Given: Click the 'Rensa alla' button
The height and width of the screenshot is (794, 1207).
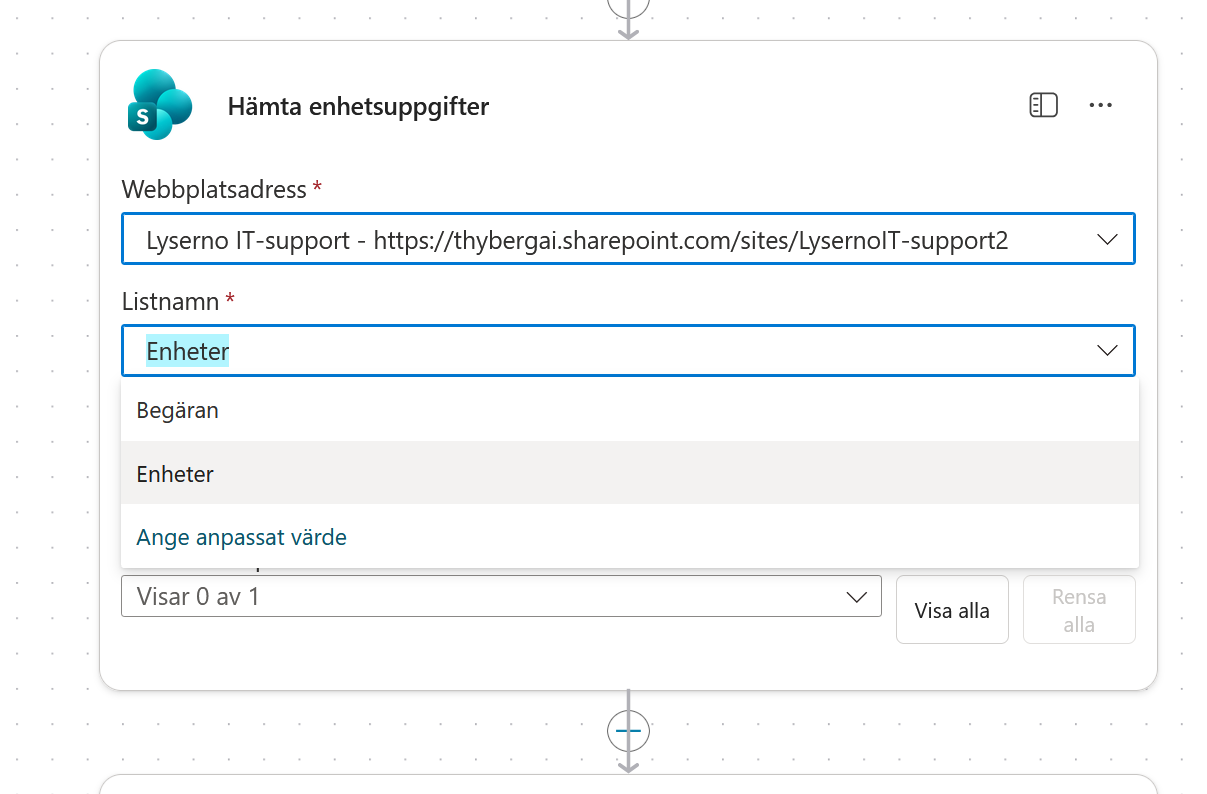Looking at the screenshot, I should (1079, 610).
